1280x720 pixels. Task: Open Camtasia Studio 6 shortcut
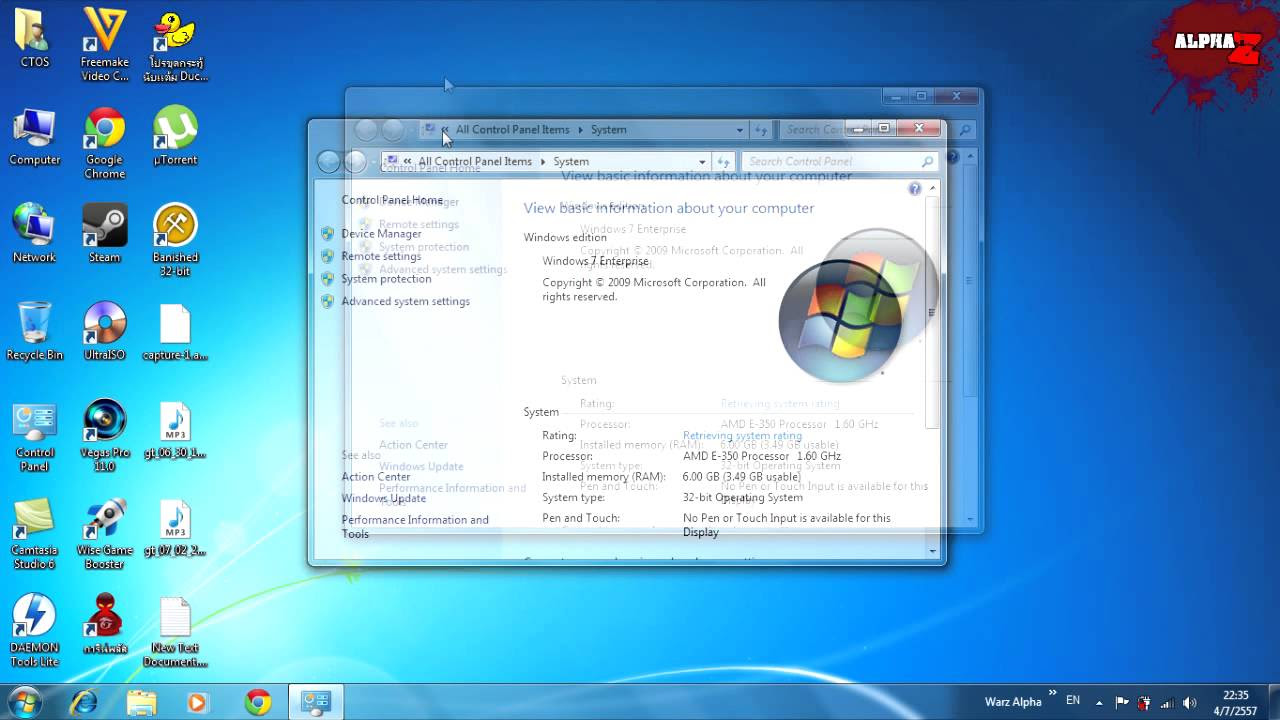coord(34,534)
